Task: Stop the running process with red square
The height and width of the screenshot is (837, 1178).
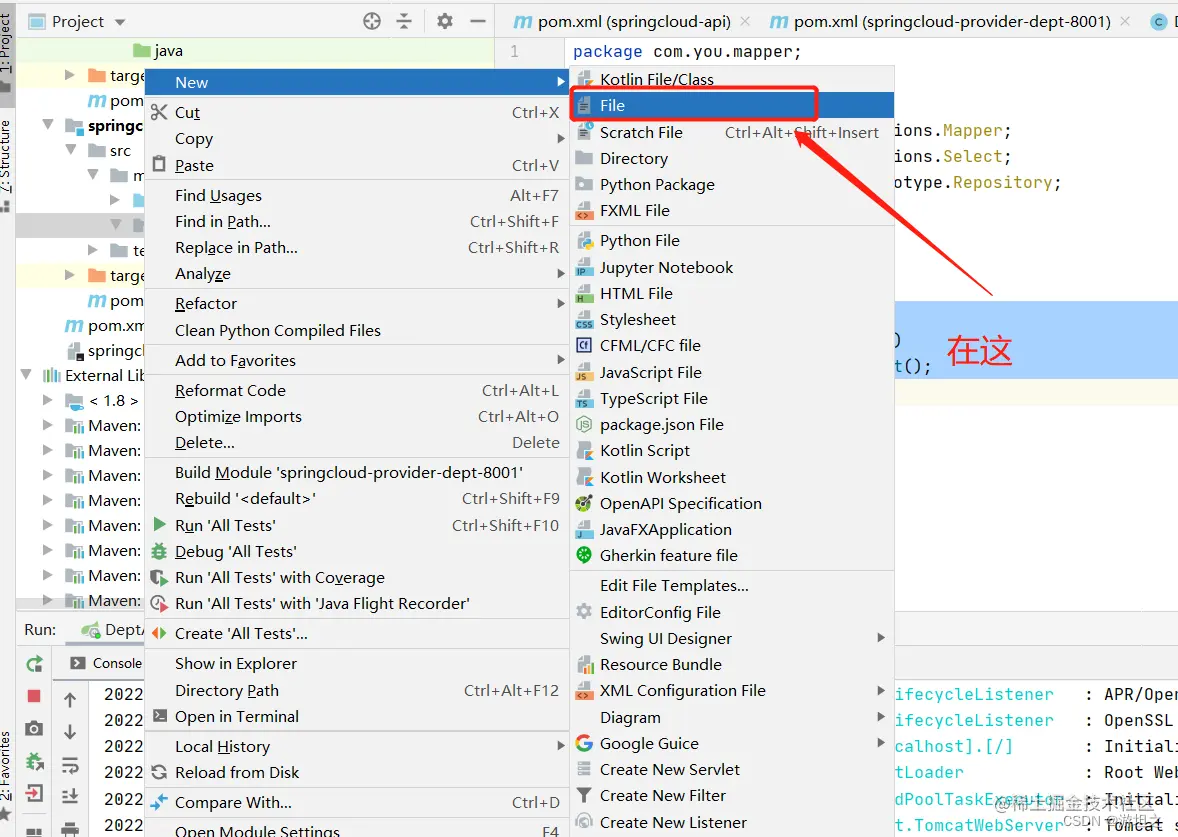Action: [x=34, y=696]
